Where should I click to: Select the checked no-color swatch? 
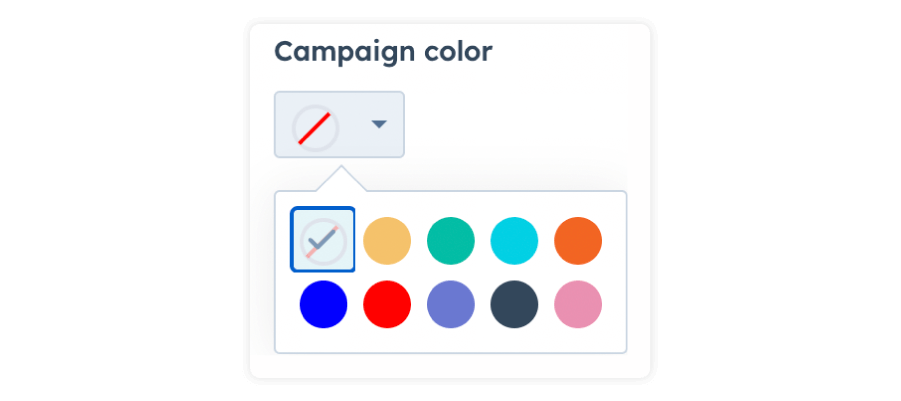(x=323, y=240)
